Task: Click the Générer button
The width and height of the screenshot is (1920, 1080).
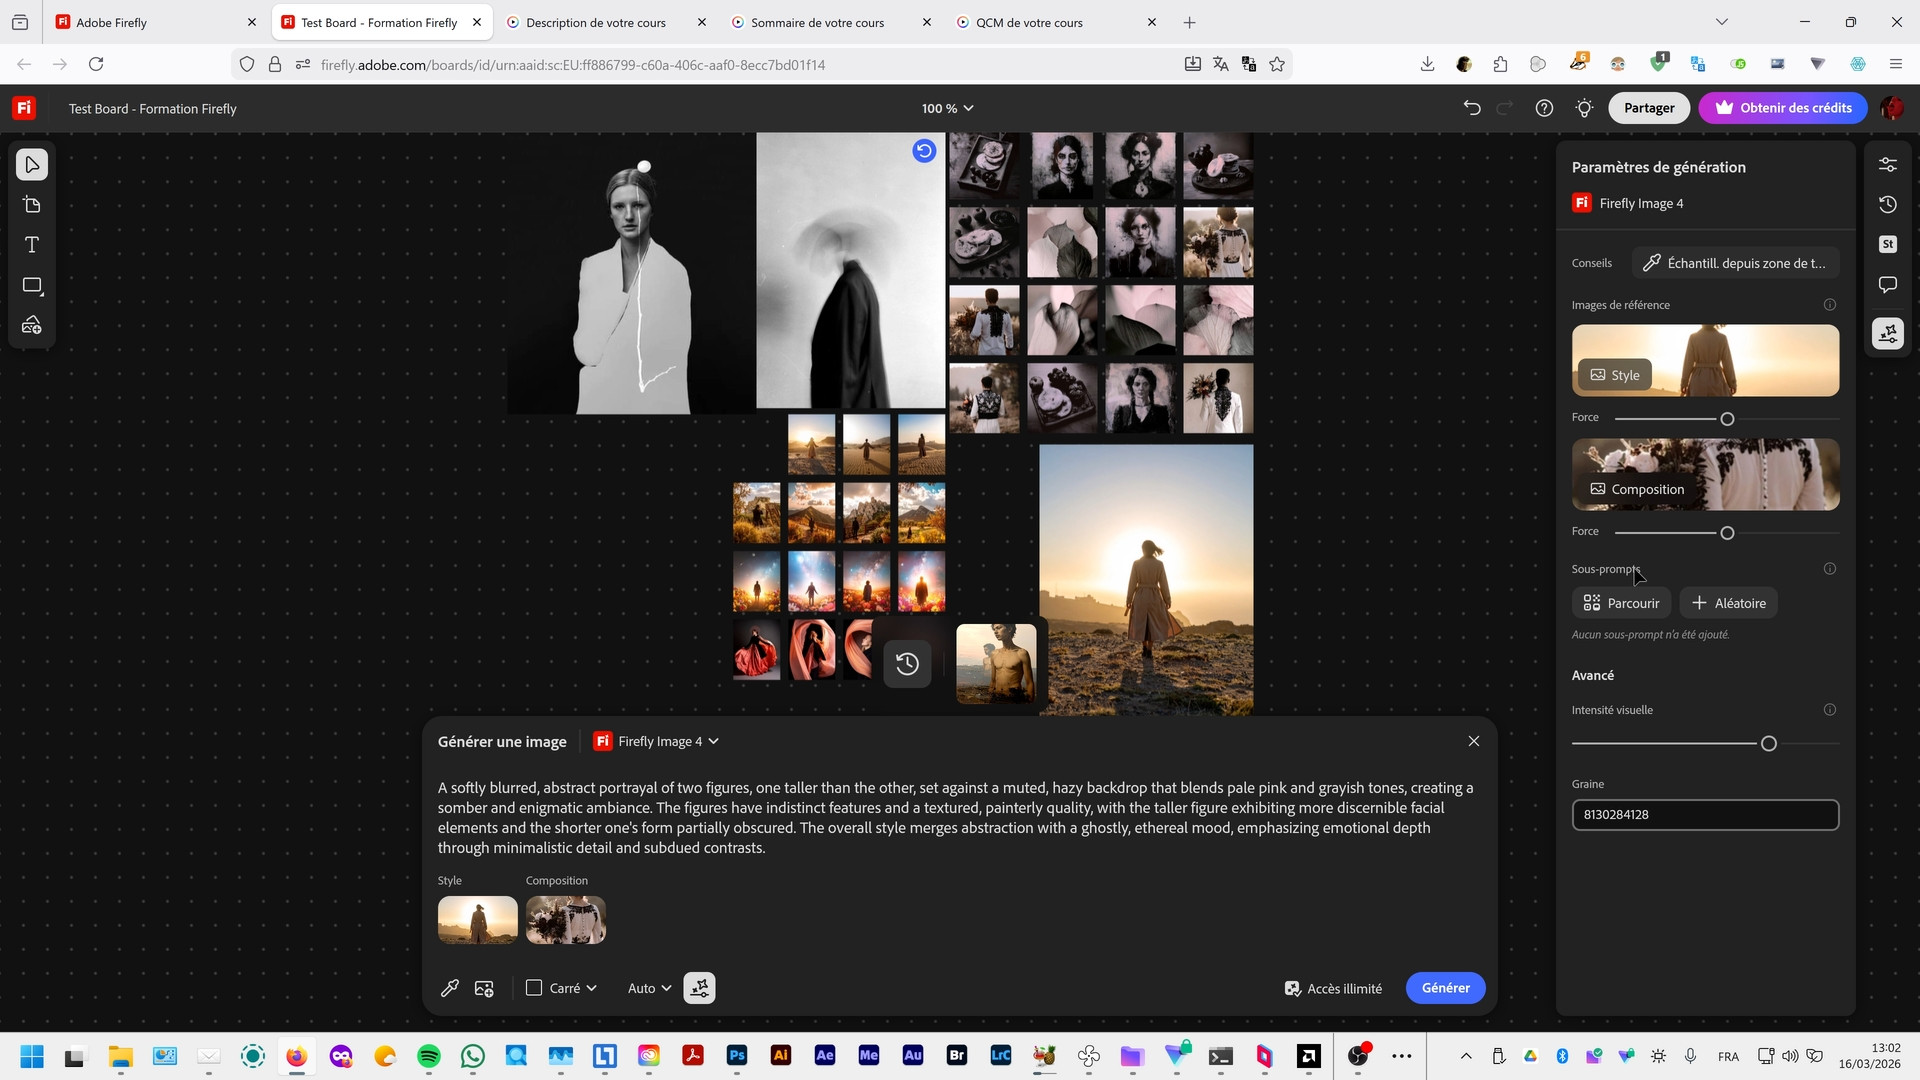Action: pyautogui.click(x=1445, y=988)
